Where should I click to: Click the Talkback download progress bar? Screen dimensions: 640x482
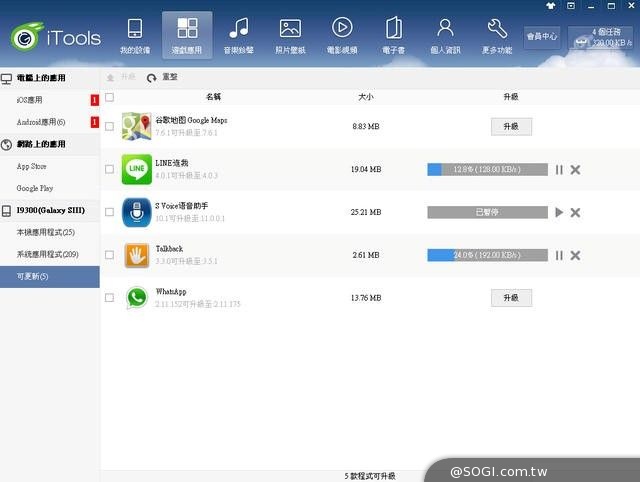[487, 255]
